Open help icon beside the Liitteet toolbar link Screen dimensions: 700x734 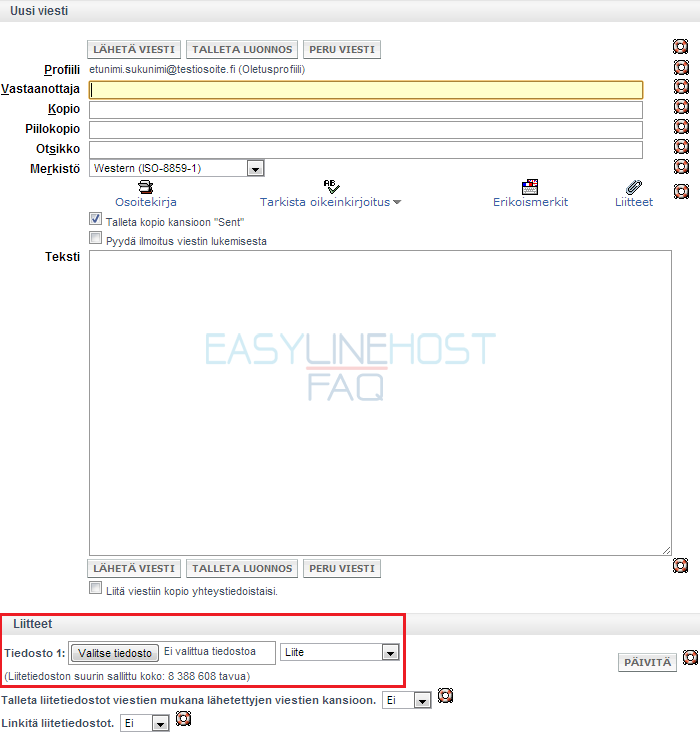[x=681, y=191]
